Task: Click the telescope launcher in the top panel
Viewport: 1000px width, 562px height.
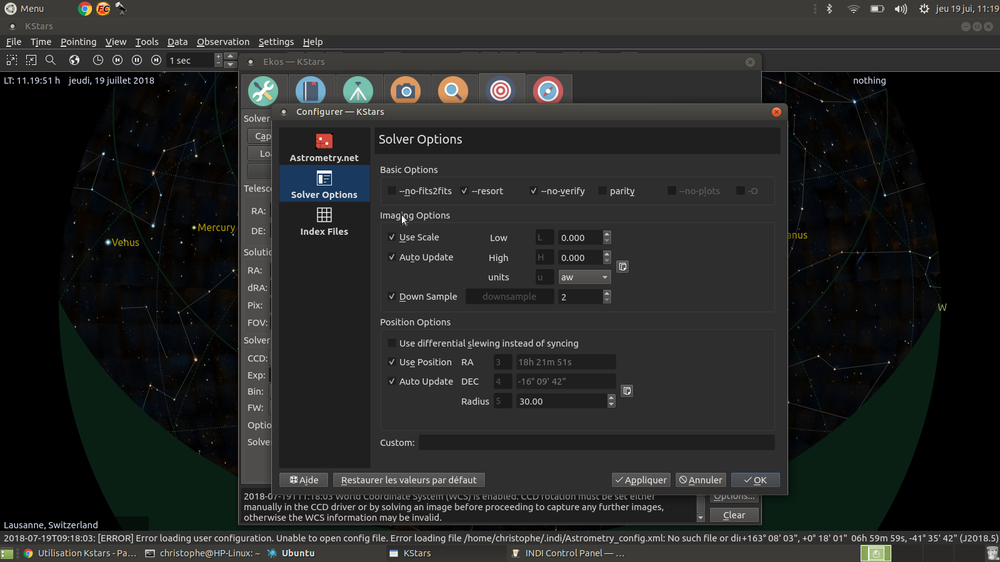Action: [121, 8]
